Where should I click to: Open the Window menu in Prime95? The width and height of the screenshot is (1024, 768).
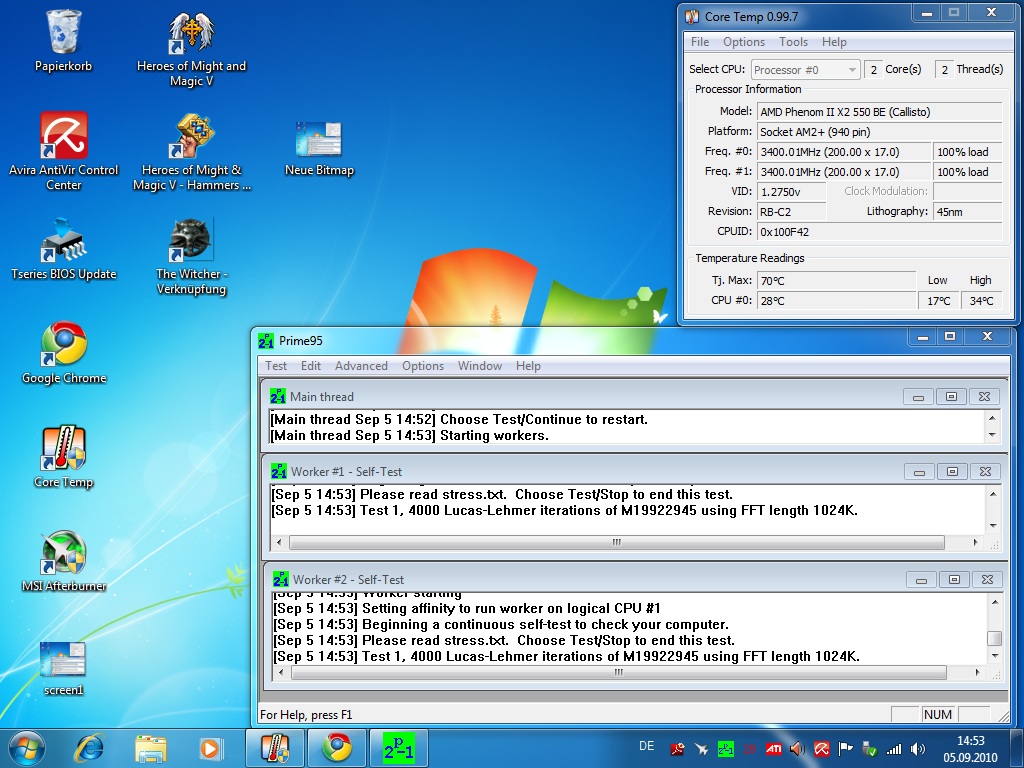[480, 366]
